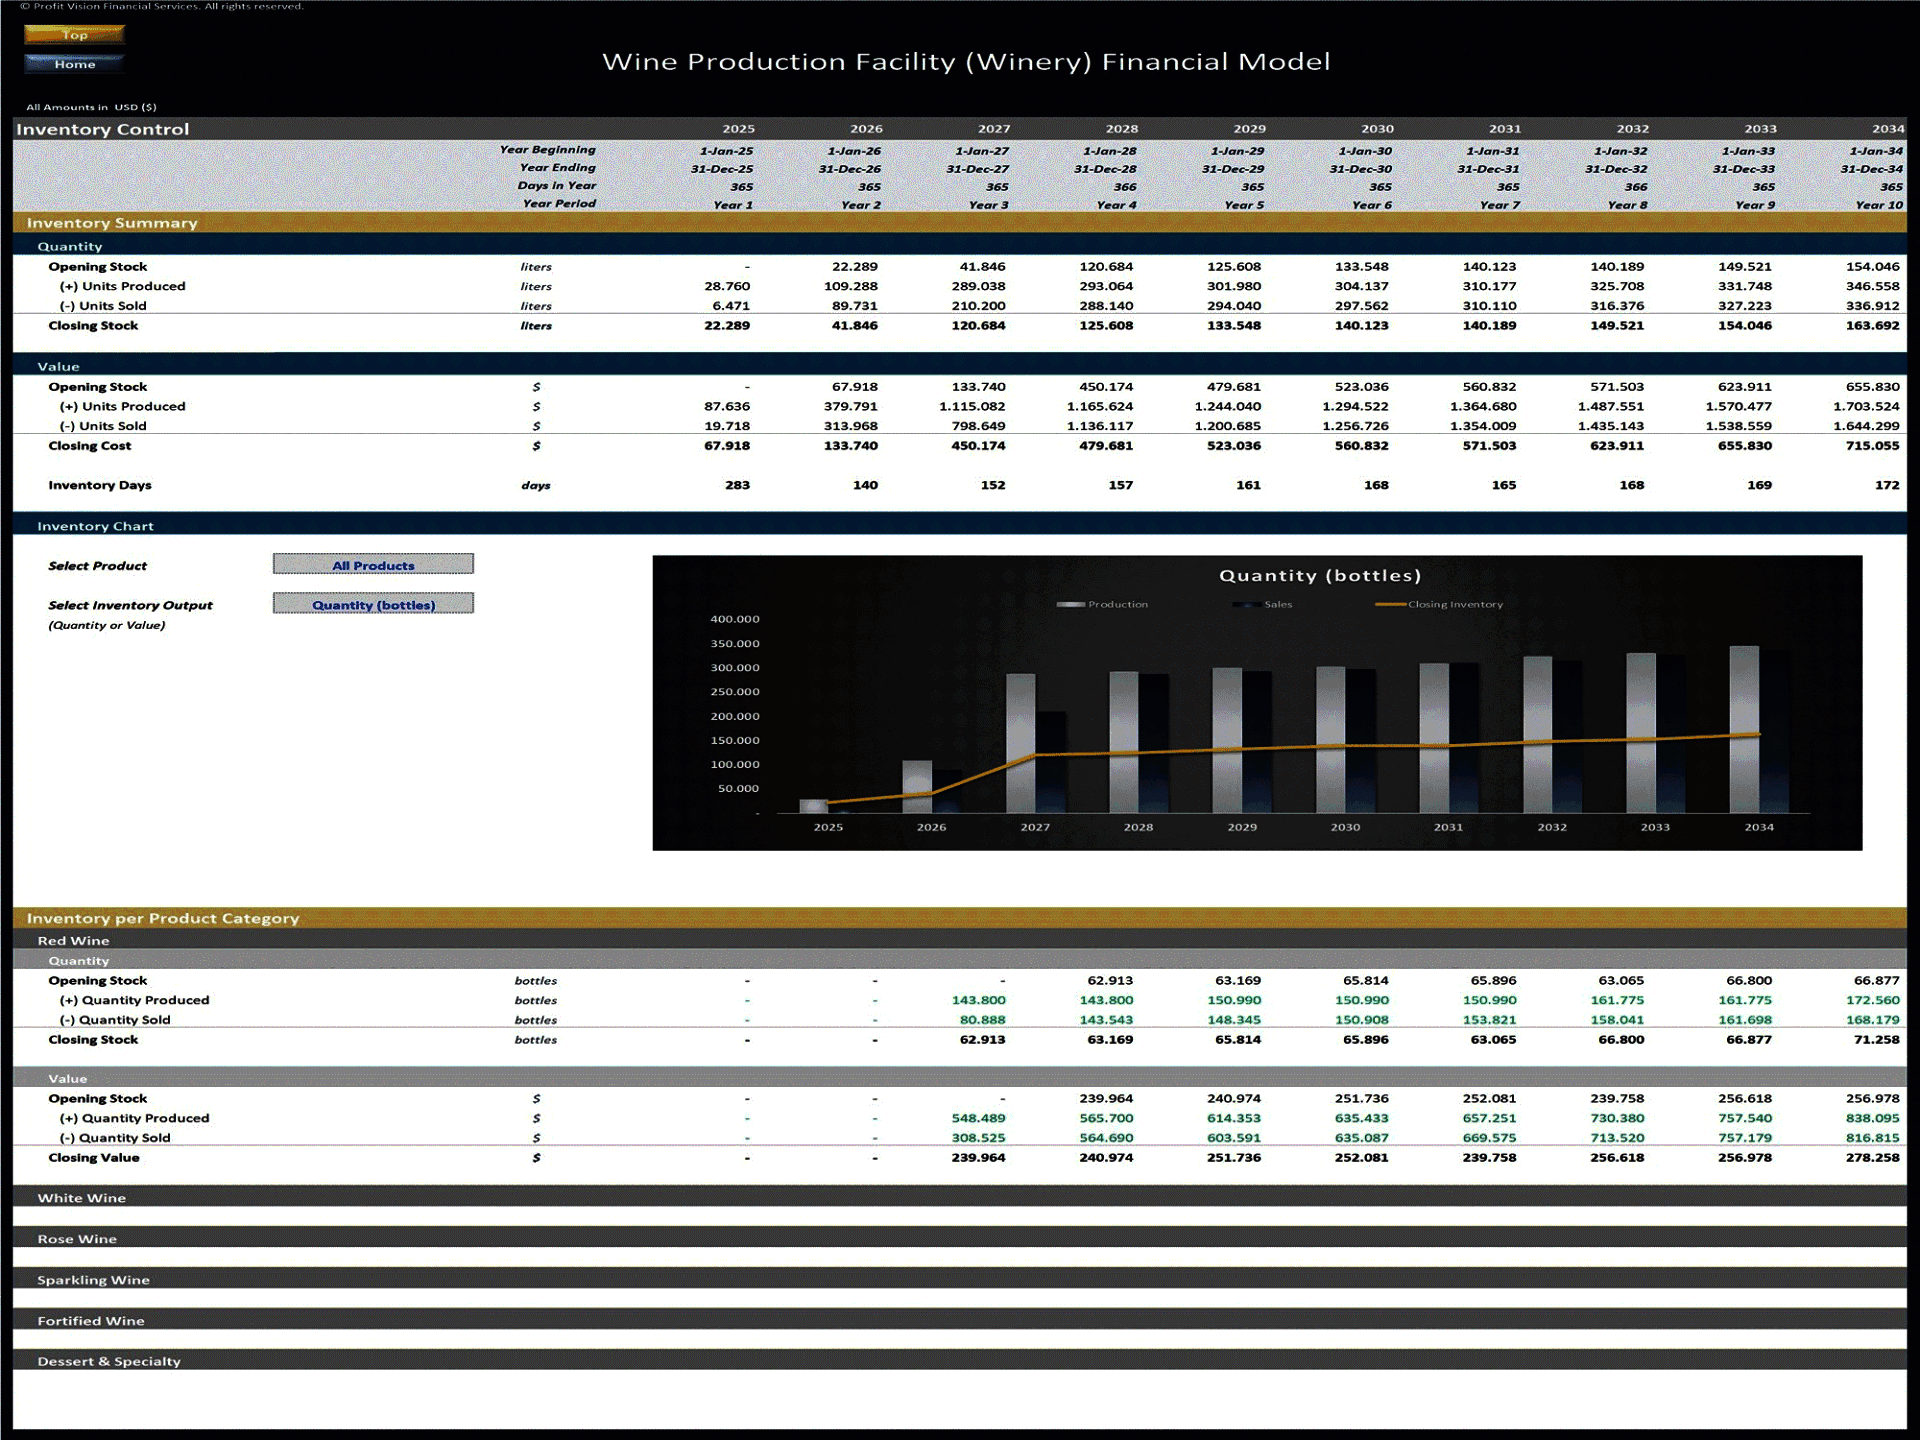Click Red Wine Quantity Sold 80.888
Viewport: 1920px width, 1440px height.
[983, 1020]
